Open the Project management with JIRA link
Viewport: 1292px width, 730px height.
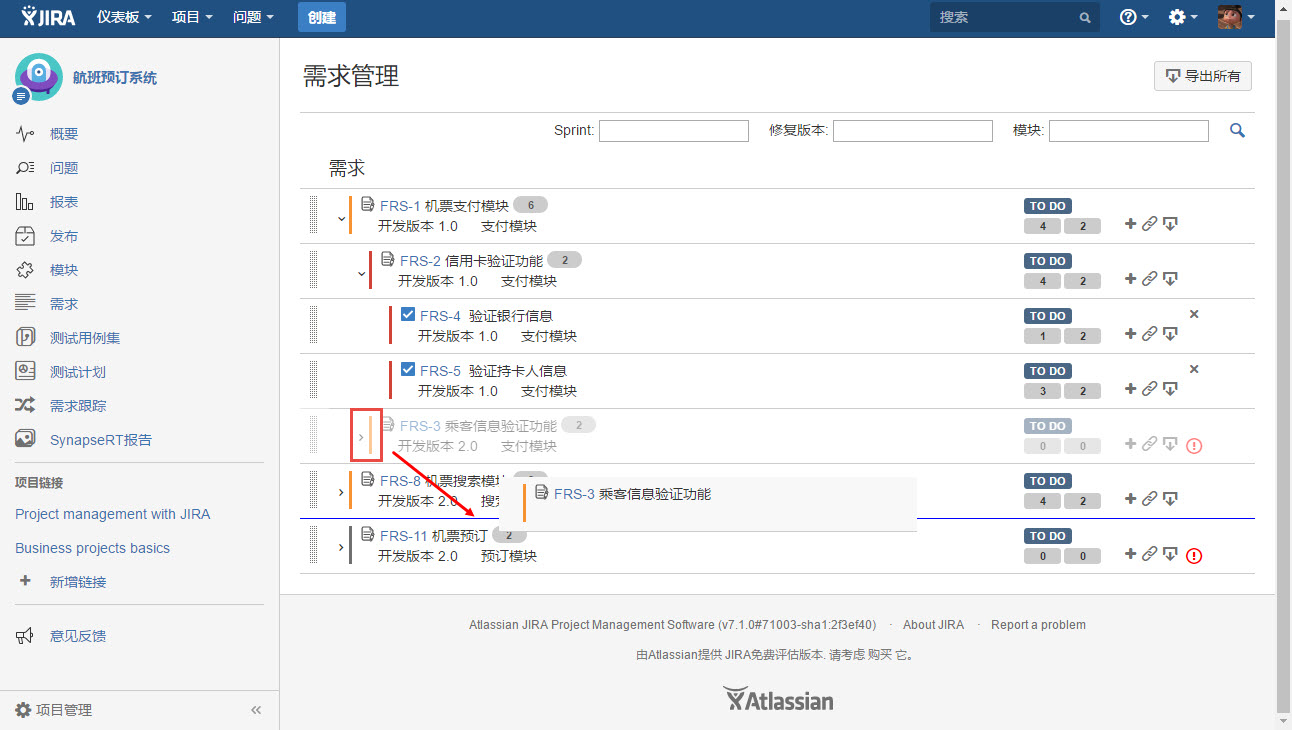click(113, 514)
